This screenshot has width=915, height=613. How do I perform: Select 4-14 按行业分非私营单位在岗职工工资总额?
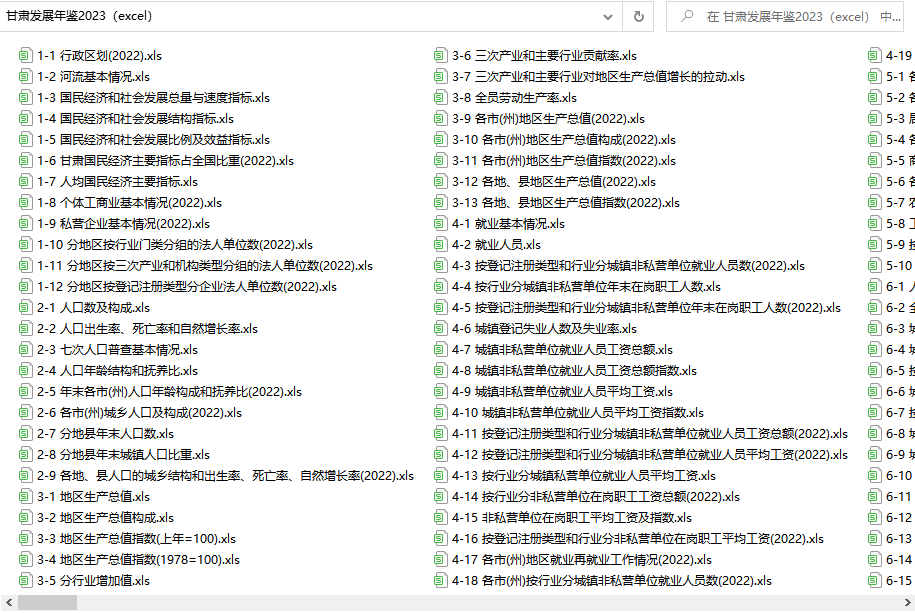596,497
